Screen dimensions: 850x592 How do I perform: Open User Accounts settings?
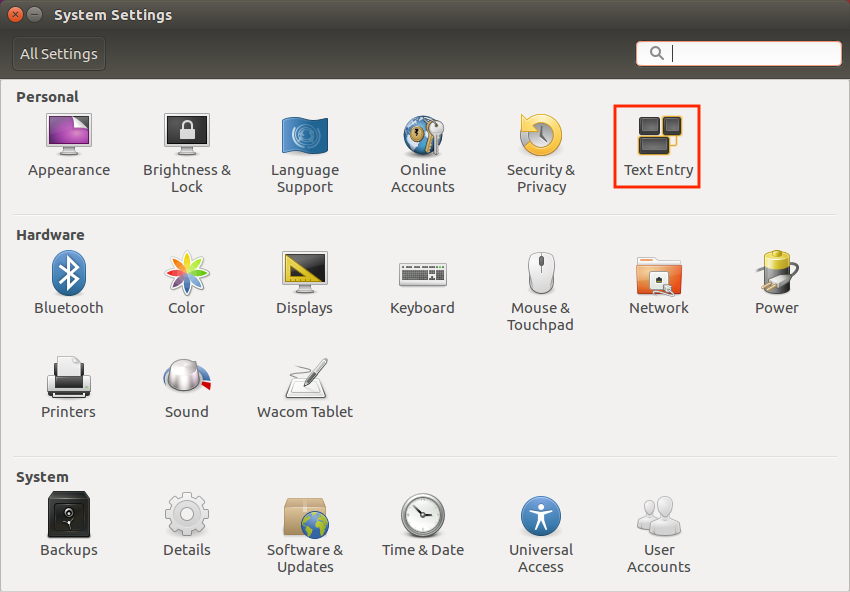(x=659, y=533)
